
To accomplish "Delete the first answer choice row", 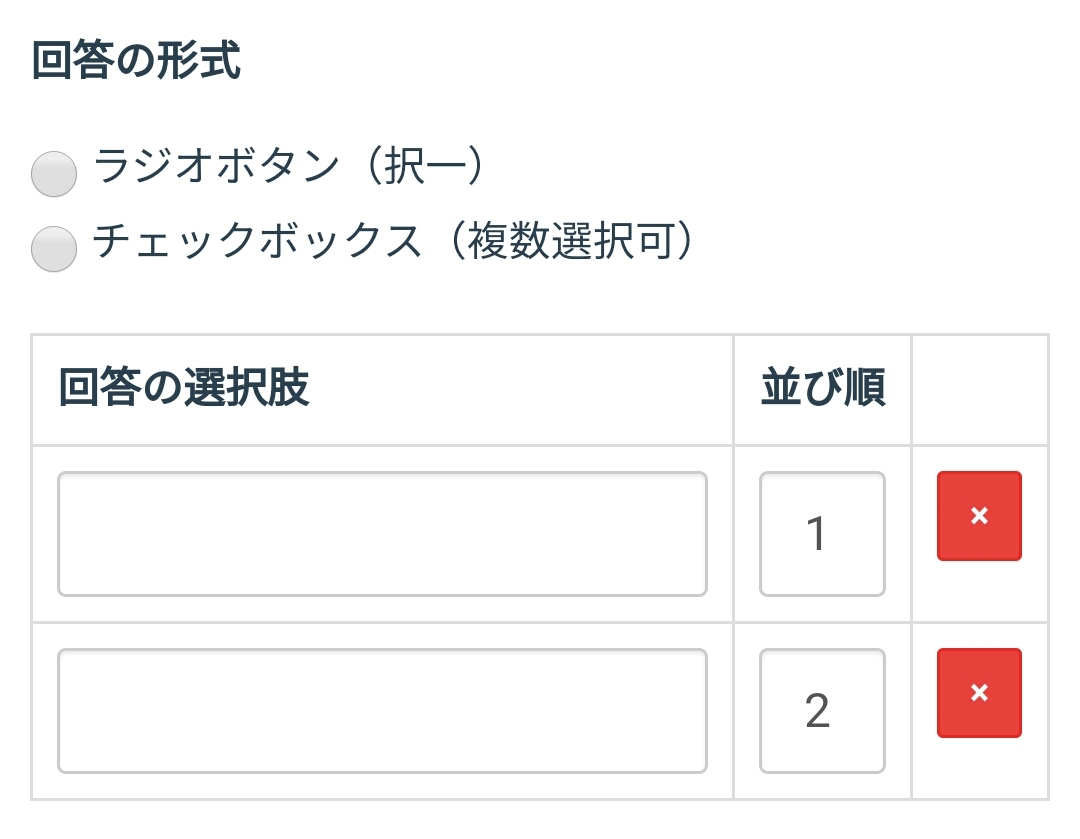I will pyautogui.click(x=979, y=516).
